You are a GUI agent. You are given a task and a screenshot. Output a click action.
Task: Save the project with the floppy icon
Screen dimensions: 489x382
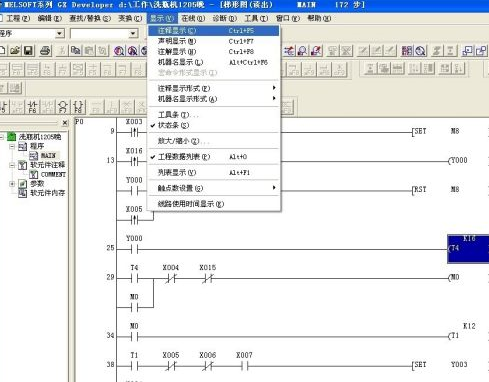point(28,51)
